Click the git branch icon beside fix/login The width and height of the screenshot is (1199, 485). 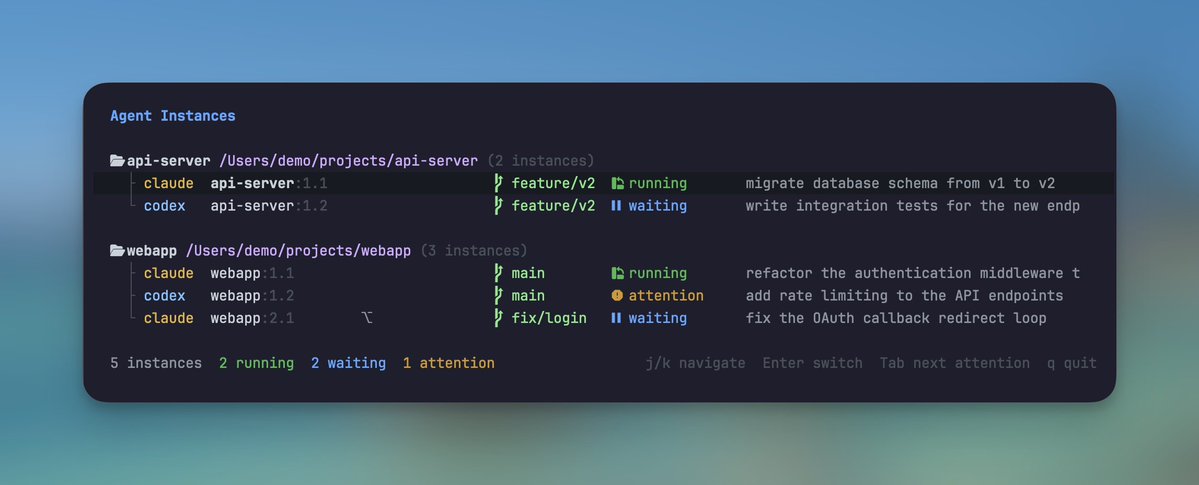pyautogui.click(x=498, y=317)
